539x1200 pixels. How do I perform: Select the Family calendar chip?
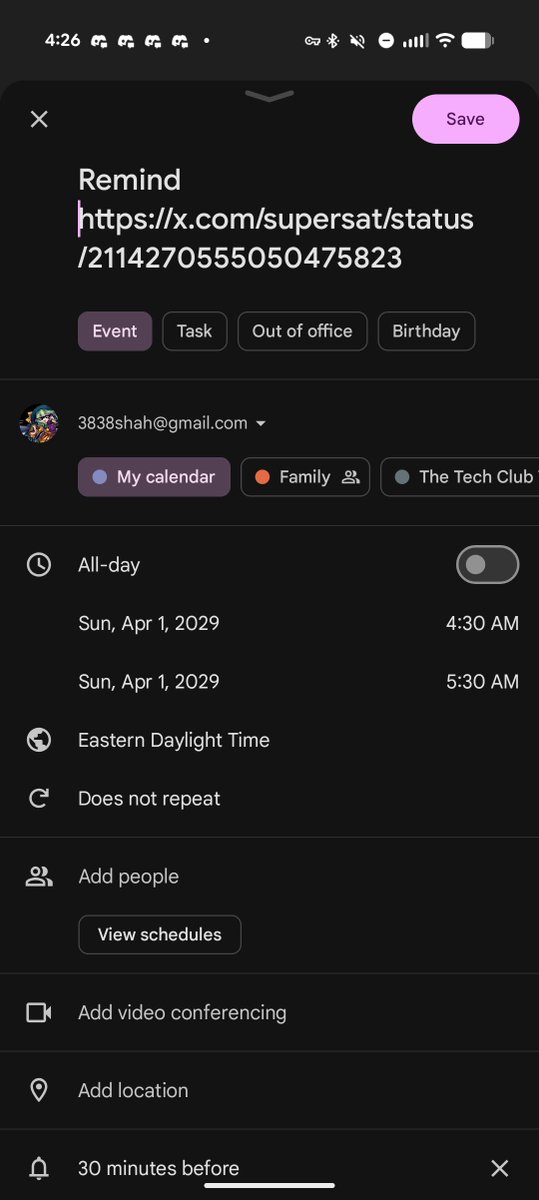pos(305,477)
